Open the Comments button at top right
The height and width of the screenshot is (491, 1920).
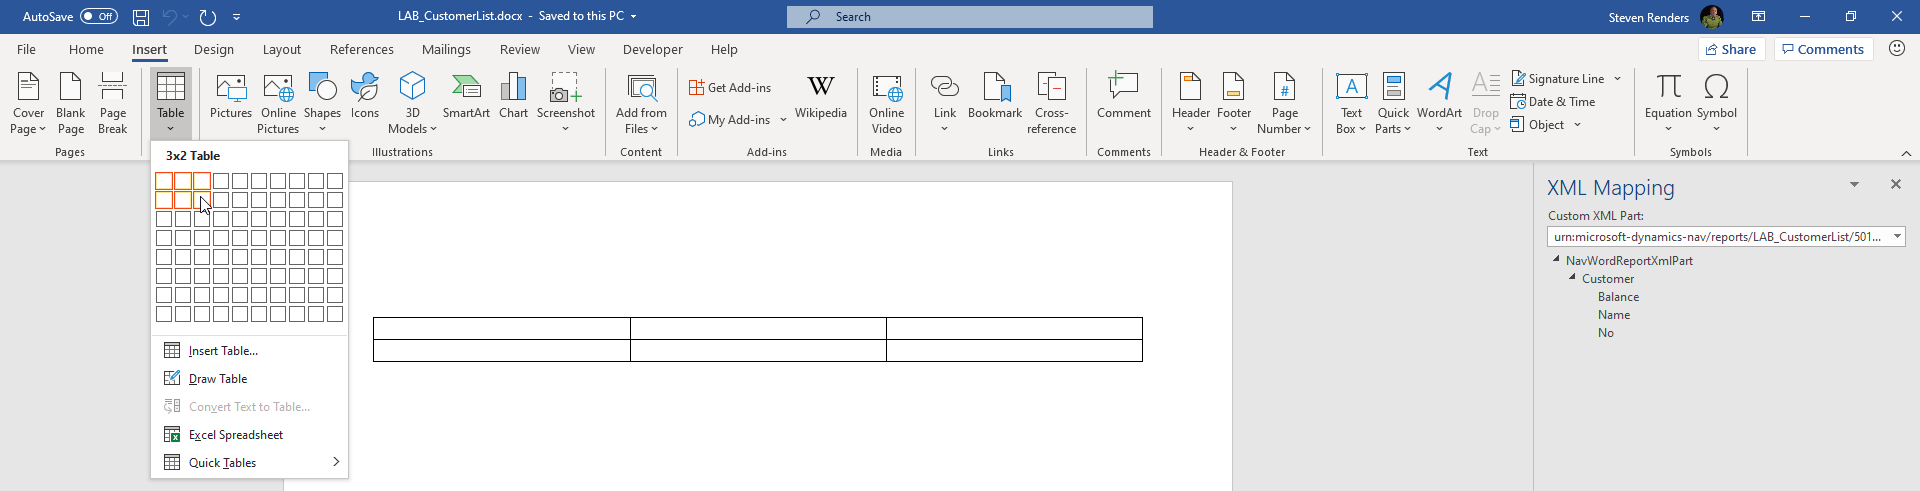point(1823,49)
